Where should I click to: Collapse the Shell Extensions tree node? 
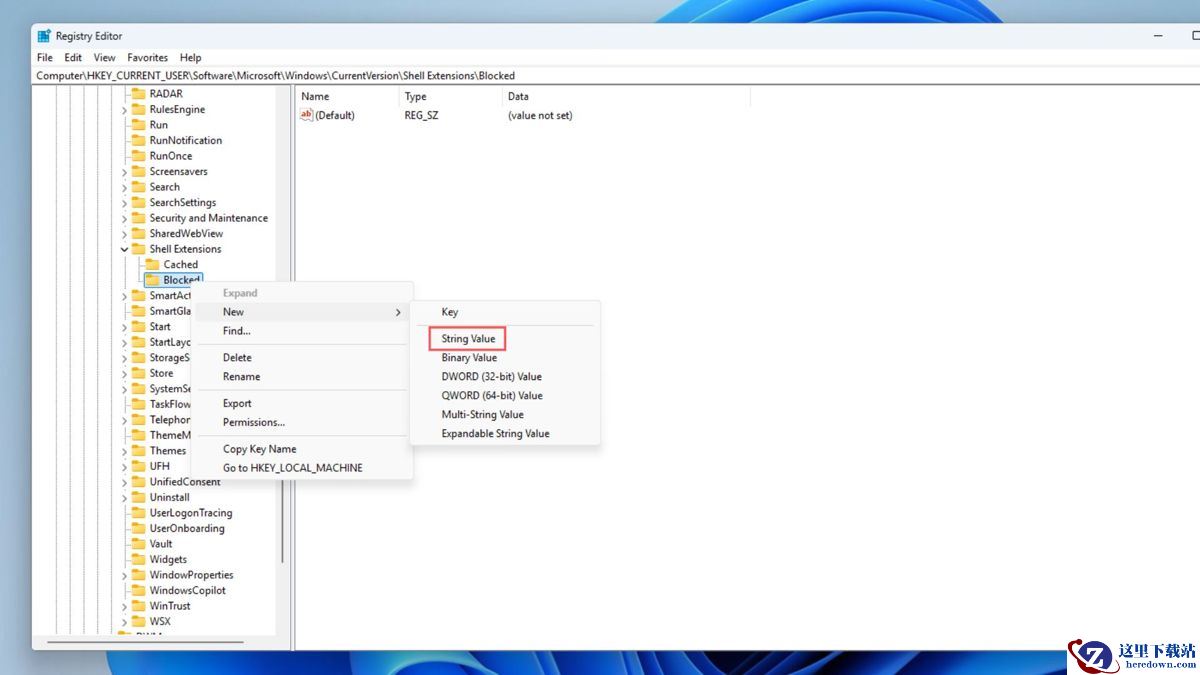[x=125, y=249]
